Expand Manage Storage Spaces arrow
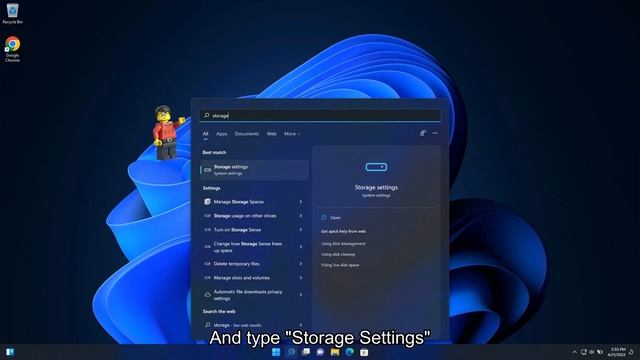The height and width of the screenshot is (360, 640). tap(301, 202)
